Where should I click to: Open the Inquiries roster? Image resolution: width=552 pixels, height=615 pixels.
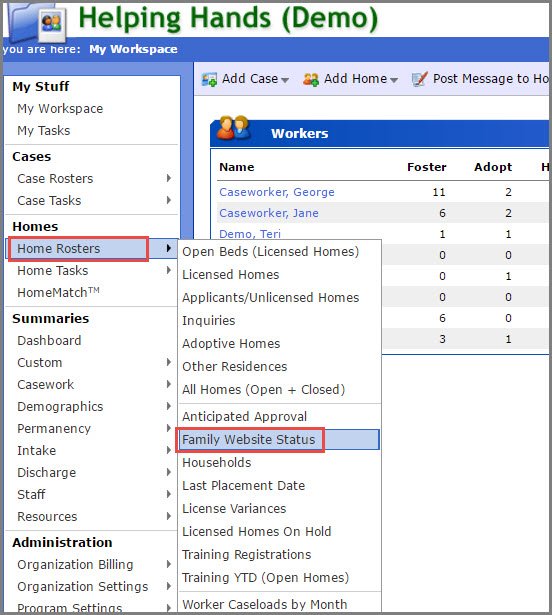[x=209, y=321]
